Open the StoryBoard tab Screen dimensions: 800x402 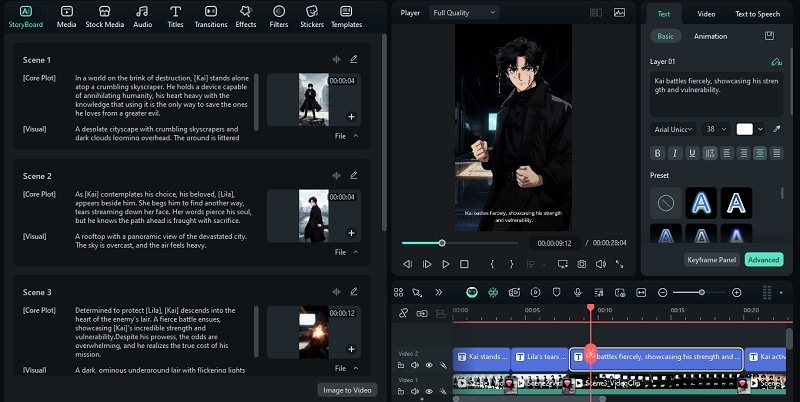pyautogui.click(x=26, y=17)
